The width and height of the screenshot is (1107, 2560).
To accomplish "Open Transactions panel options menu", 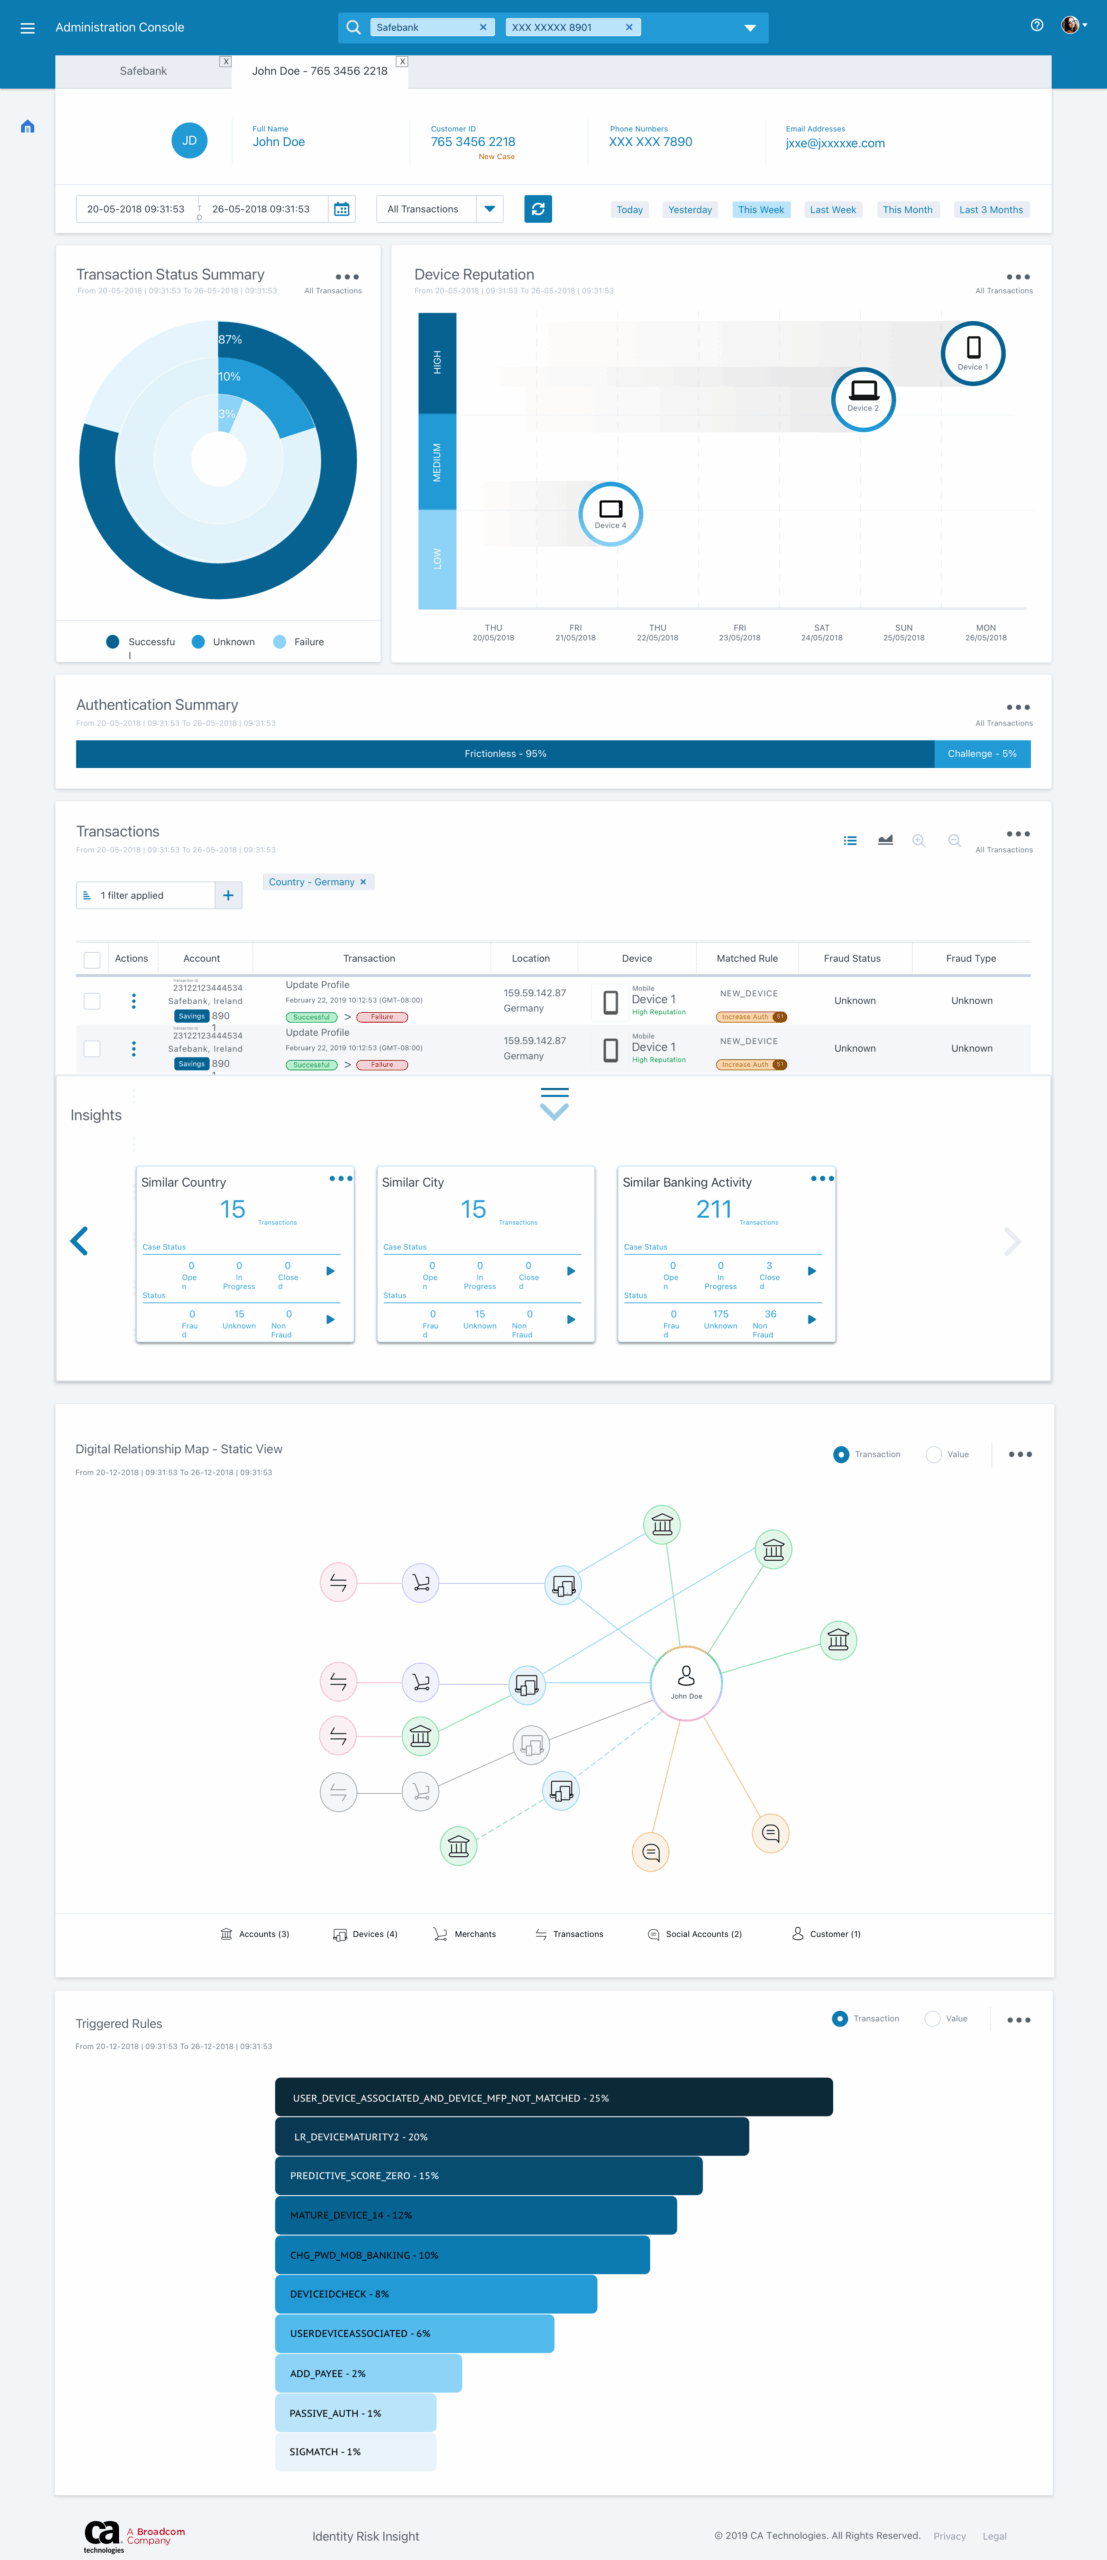I will pos(1018,834).
